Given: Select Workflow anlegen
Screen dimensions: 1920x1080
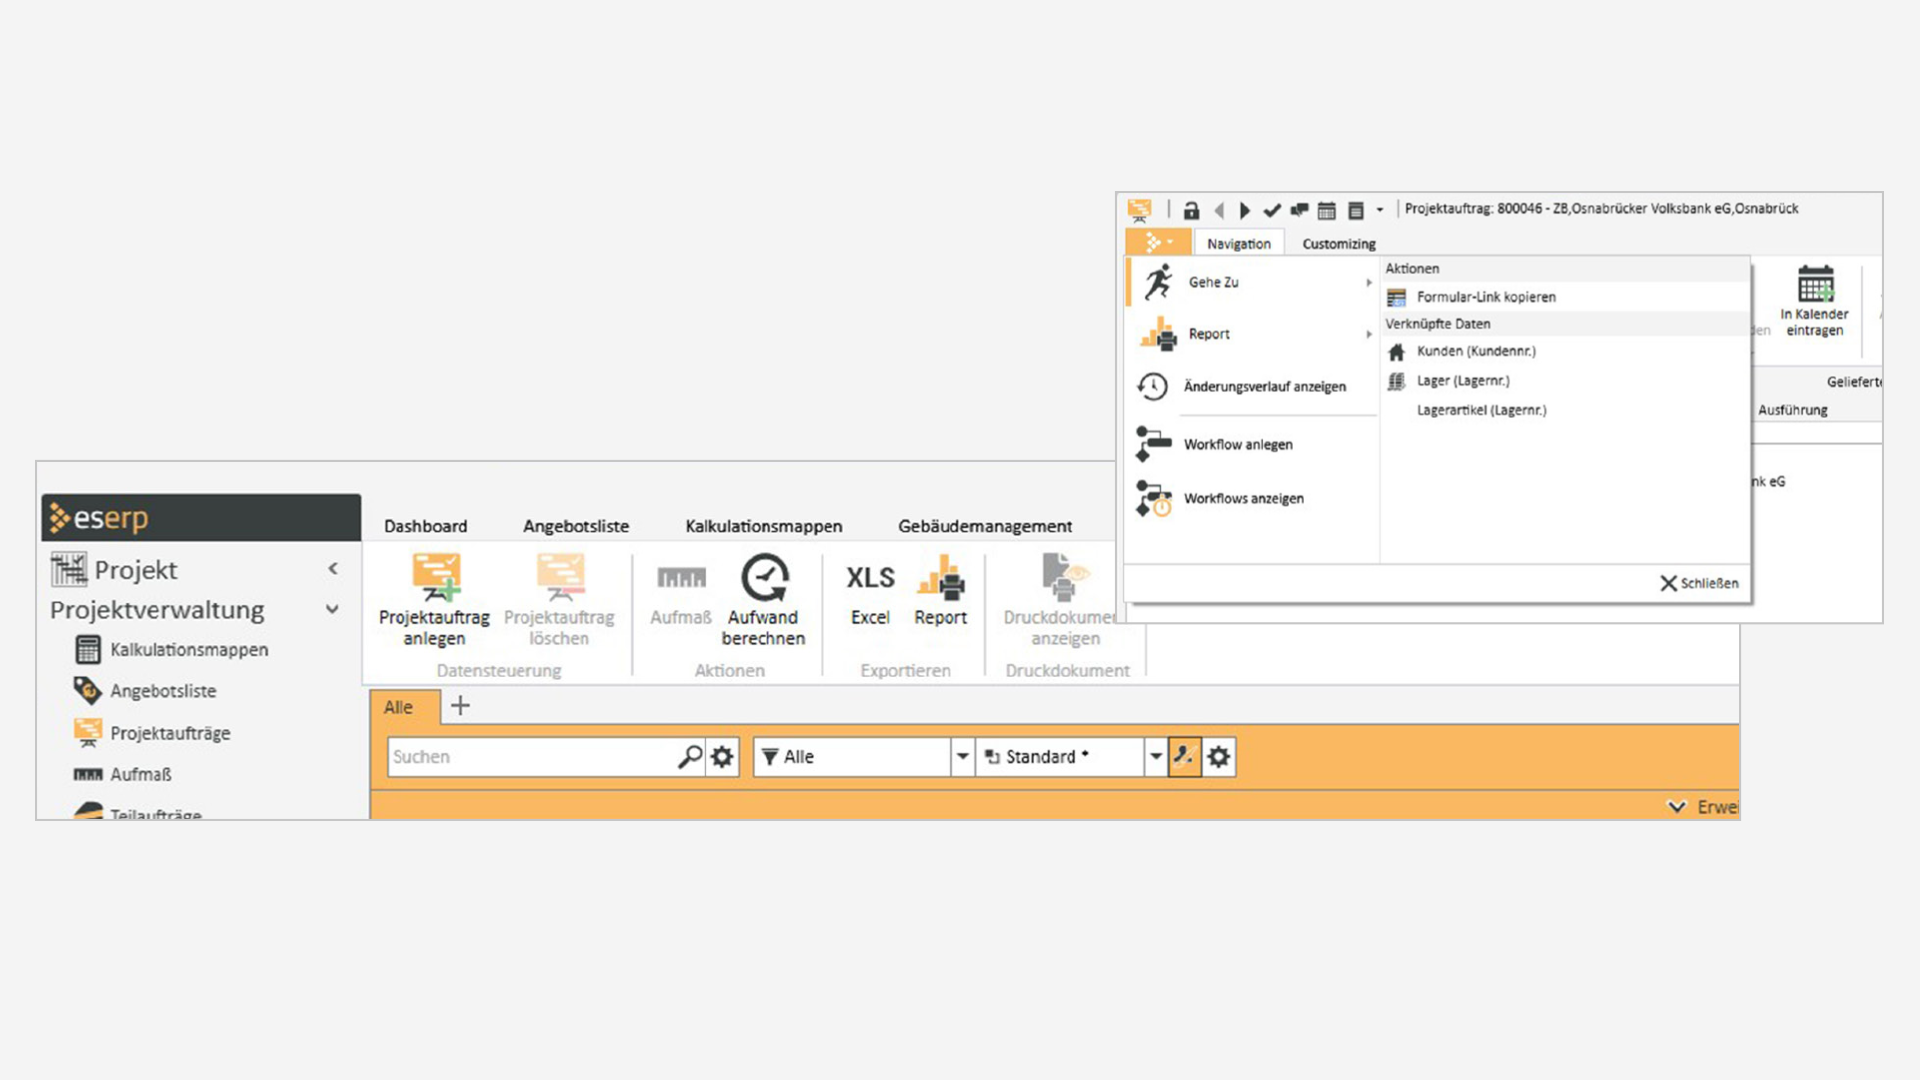Looking at the screenshot, I should tap(1254, 444).
